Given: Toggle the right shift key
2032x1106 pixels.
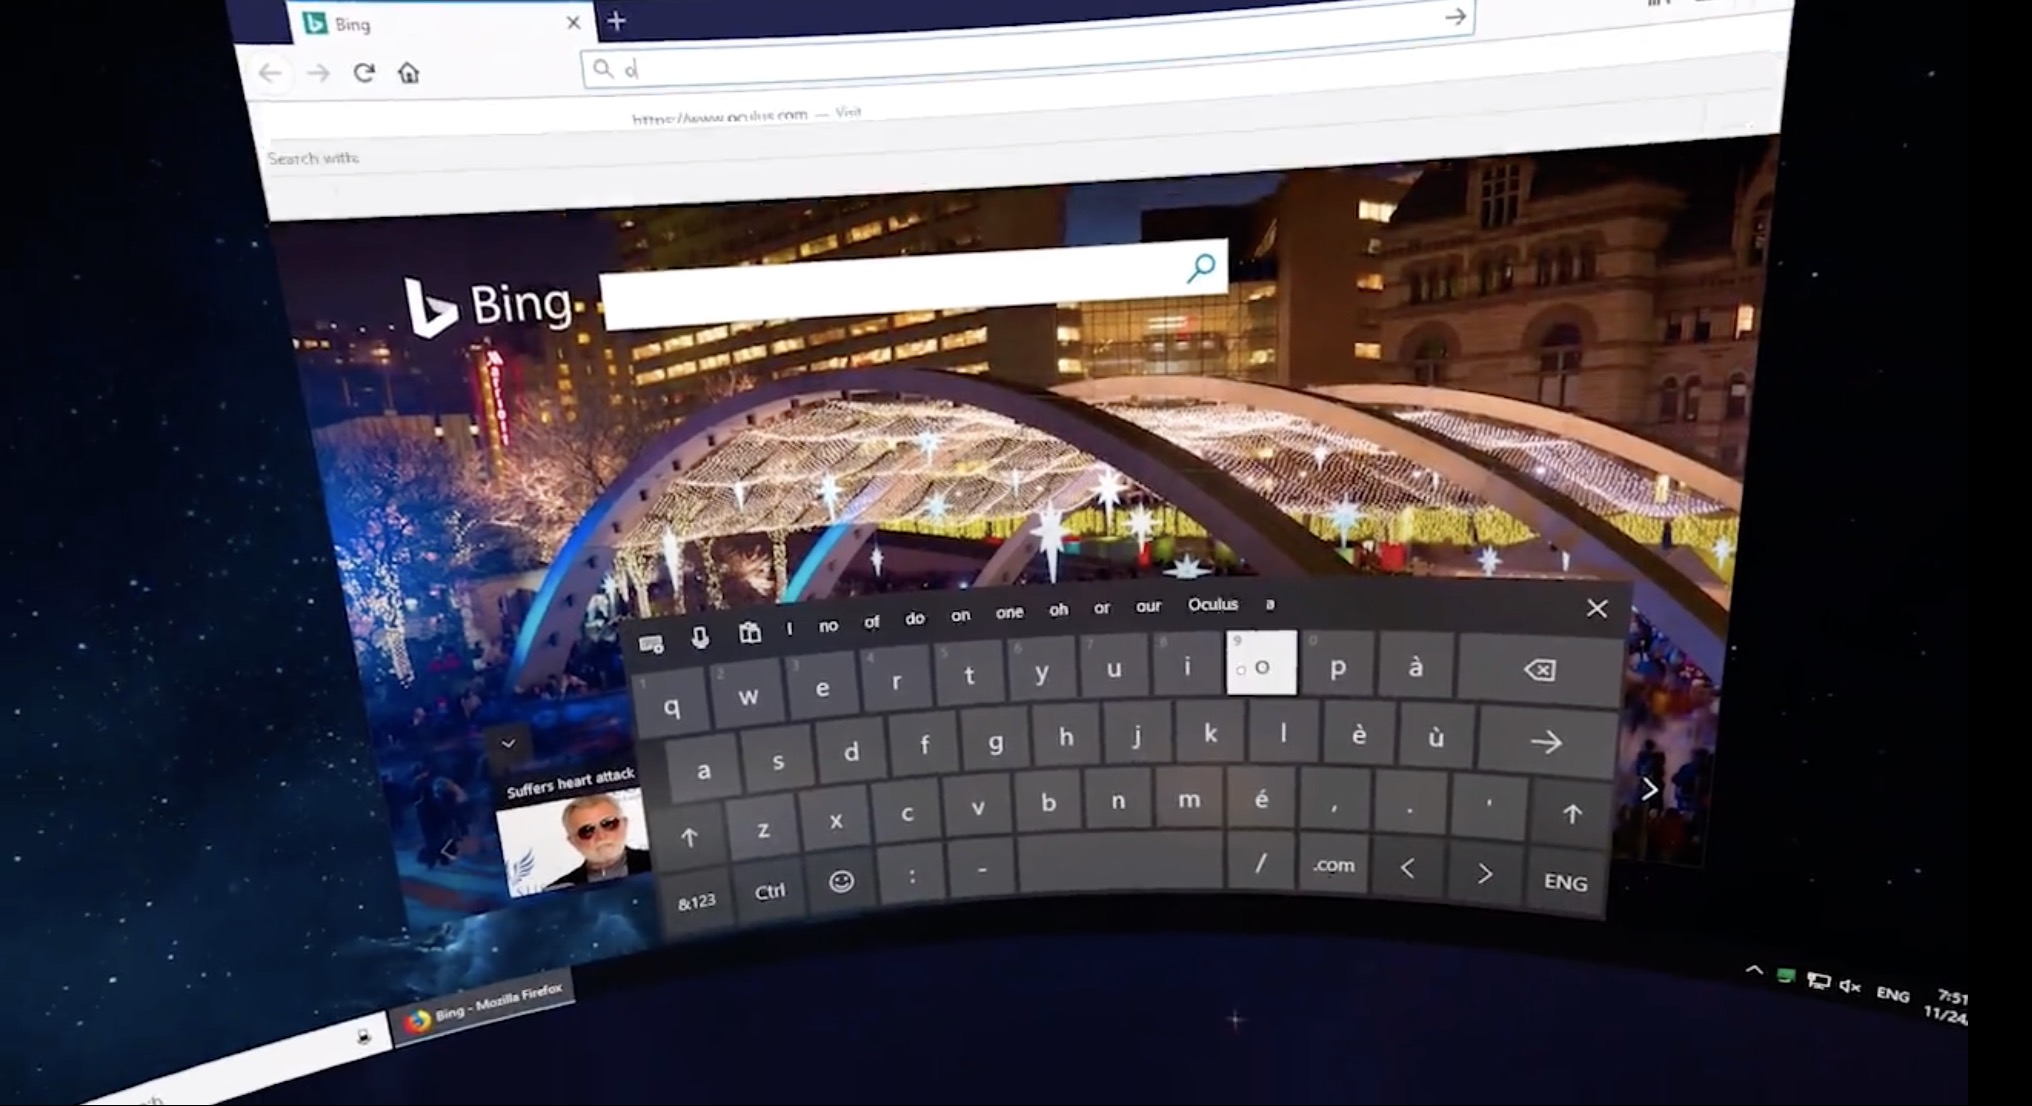Looking at the screenshot, I should 1572,814.
